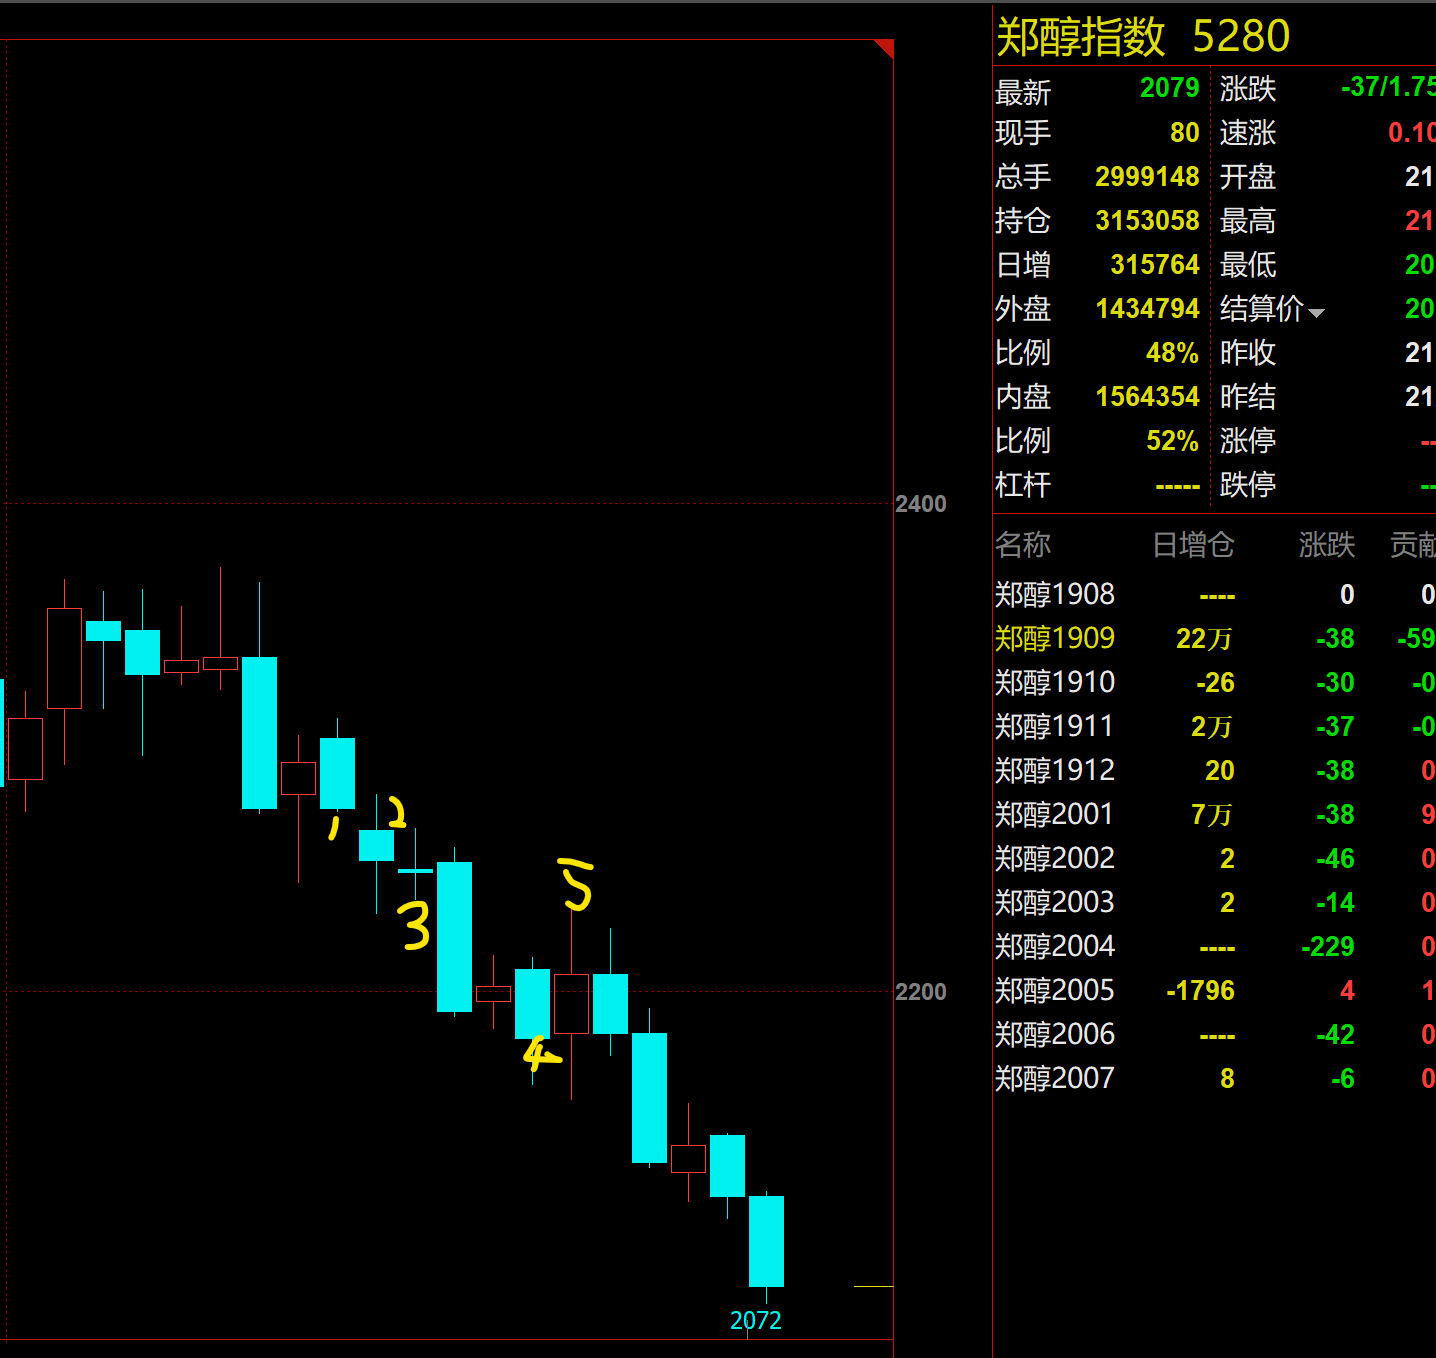Click the yellow latest-price line marker
1436x1358 pixels.
(873, 1286)
